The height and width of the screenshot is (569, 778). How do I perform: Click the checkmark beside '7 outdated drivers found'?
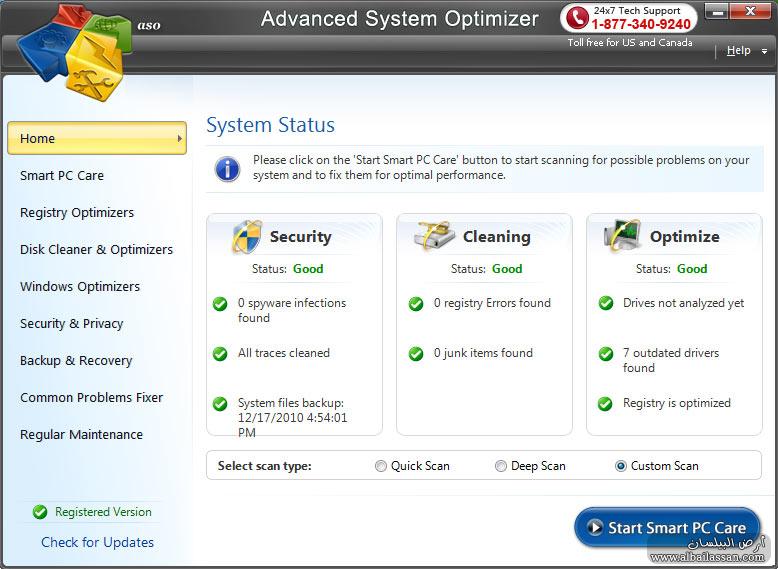(x=605, y=354)
